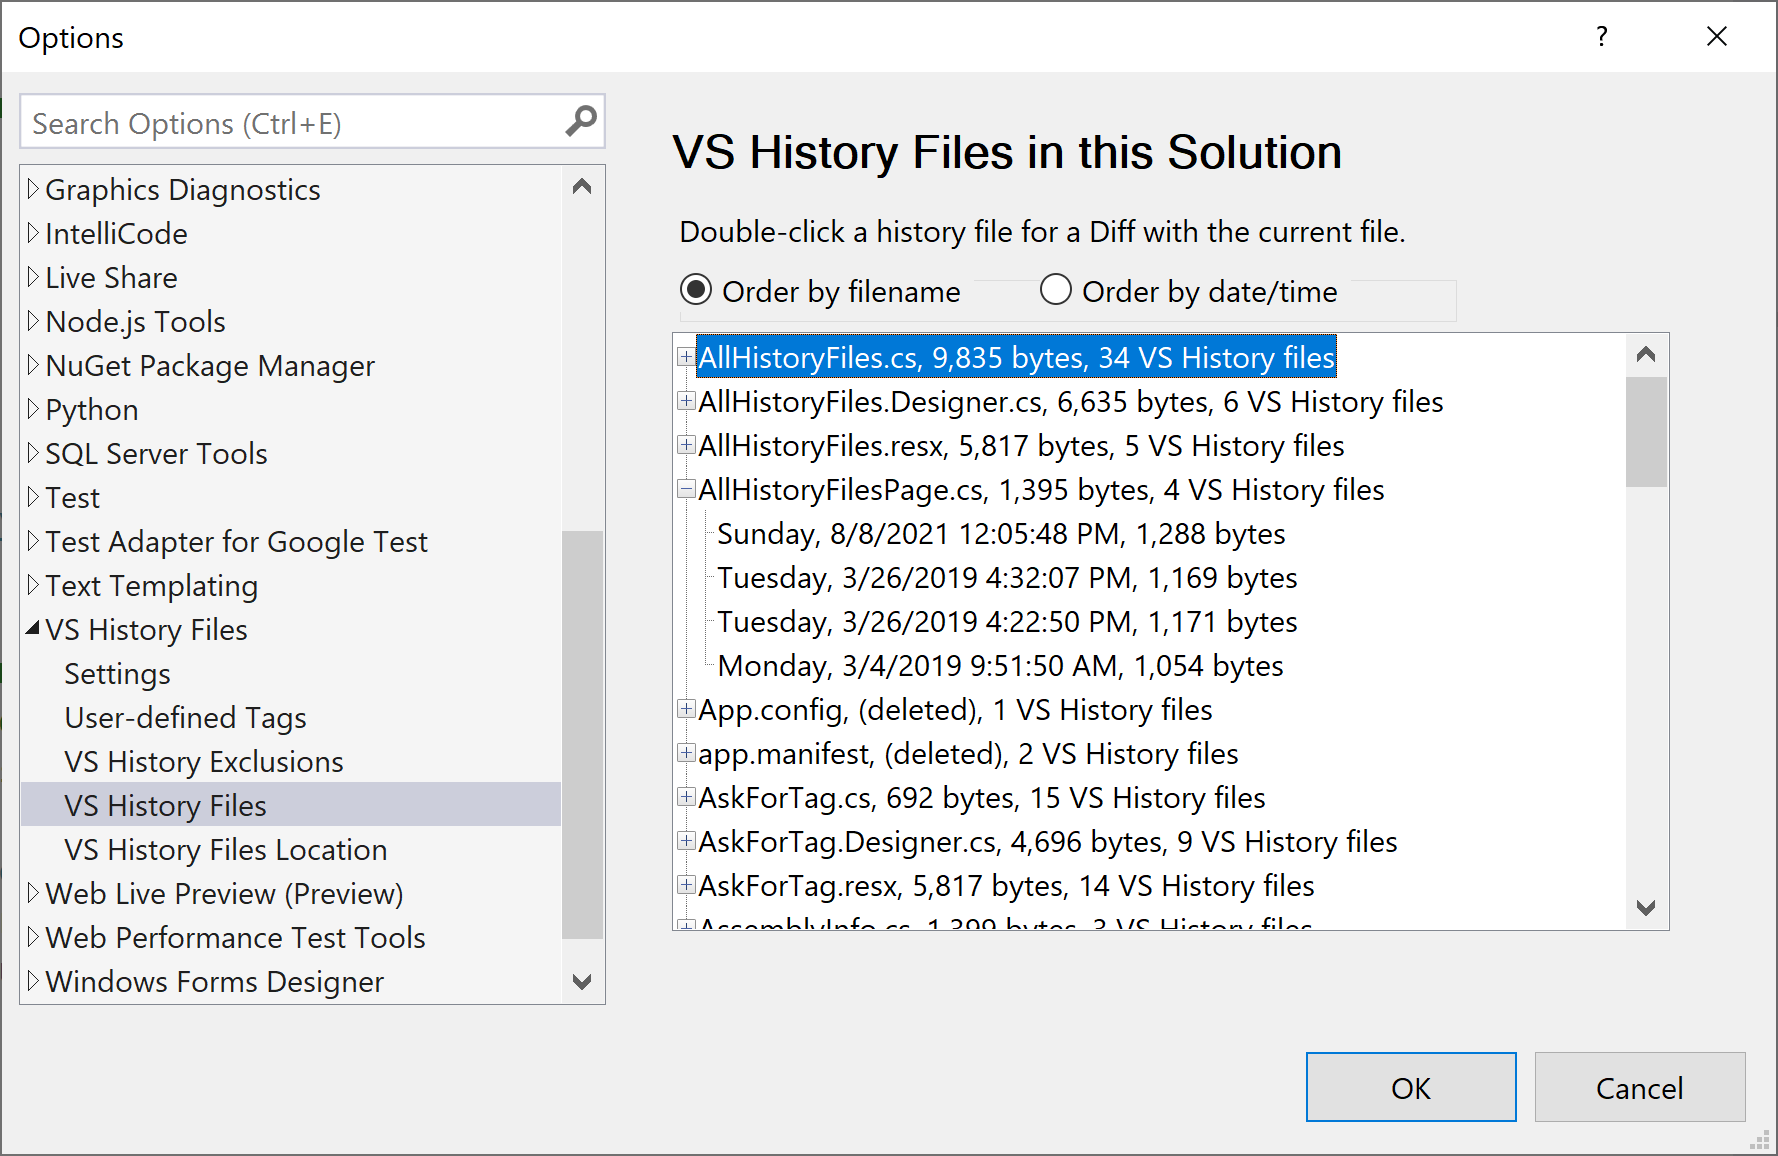Select the VS History Exclusions page

pyautogui.click(x=203, y=761)
